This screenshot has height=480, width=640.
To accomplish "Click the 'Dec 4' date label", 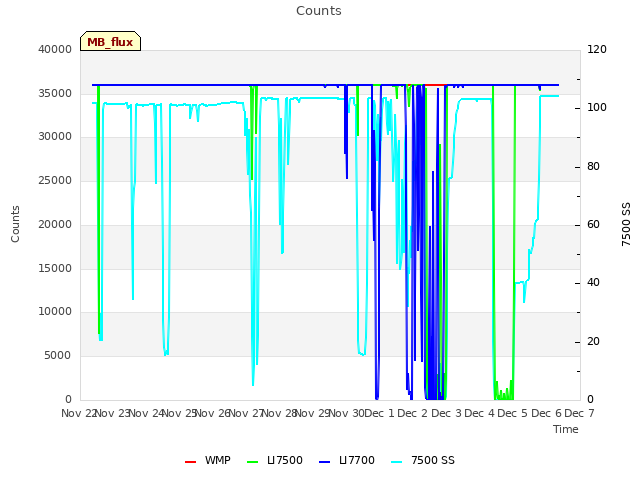I will pos(479,413).
